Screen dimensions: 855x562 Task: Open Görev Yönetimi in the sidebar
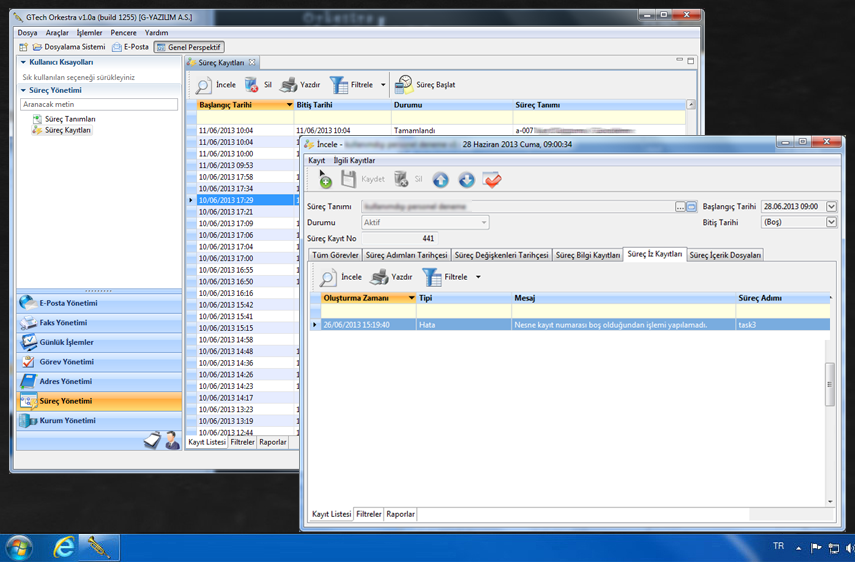click(66, 362)
